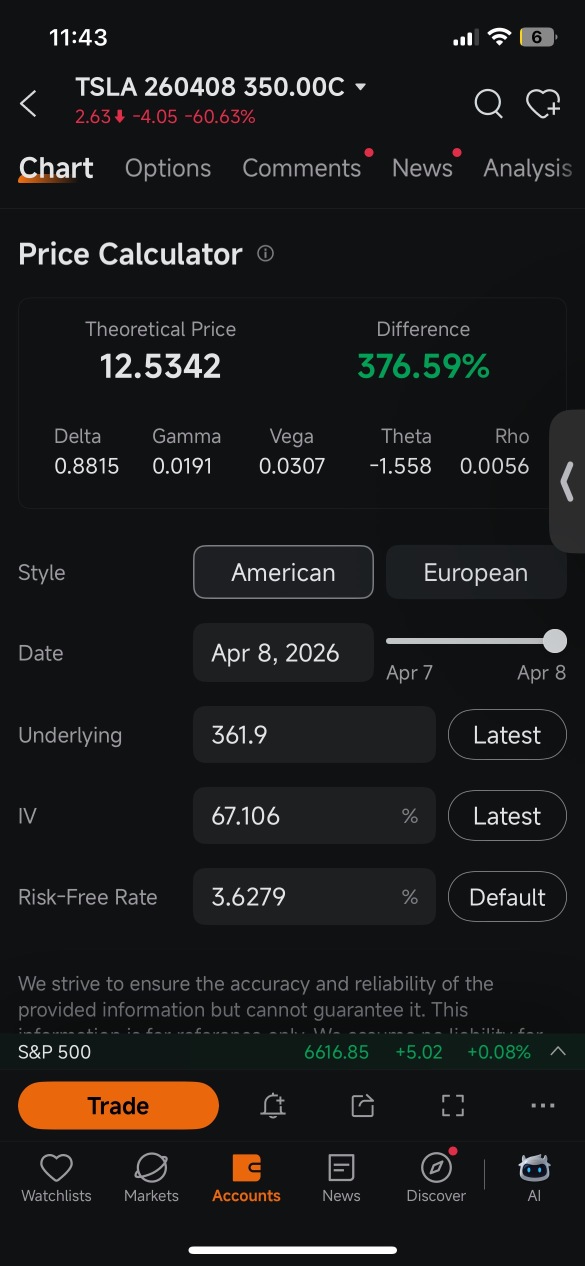Reset Risk-Free Rate with Default button
The height and width of the screenshot is (1266, 585).
click(507, 897)
